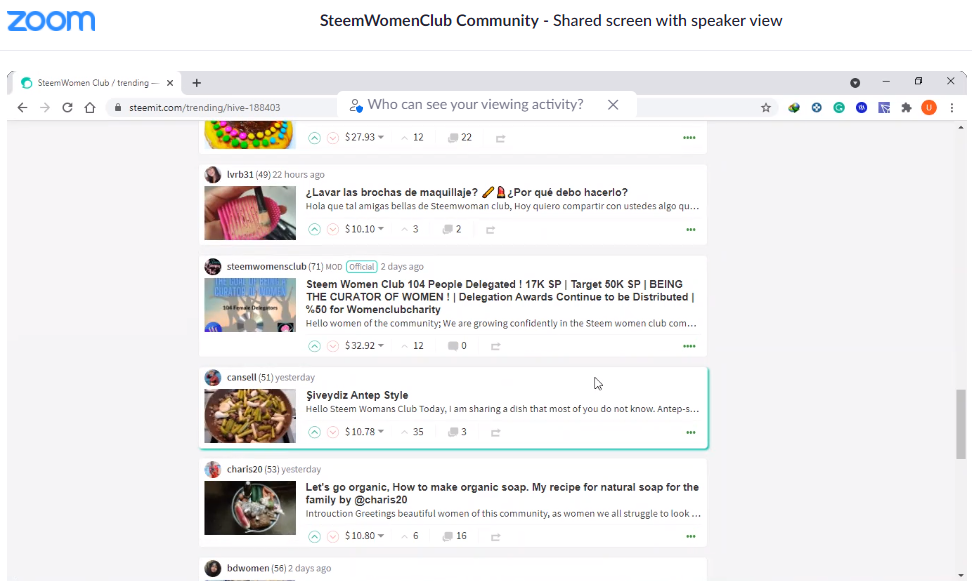Upvote the Şiveydiz Antep Style post
The width and height of the screenshot is (972, 581).
[314, 432]
